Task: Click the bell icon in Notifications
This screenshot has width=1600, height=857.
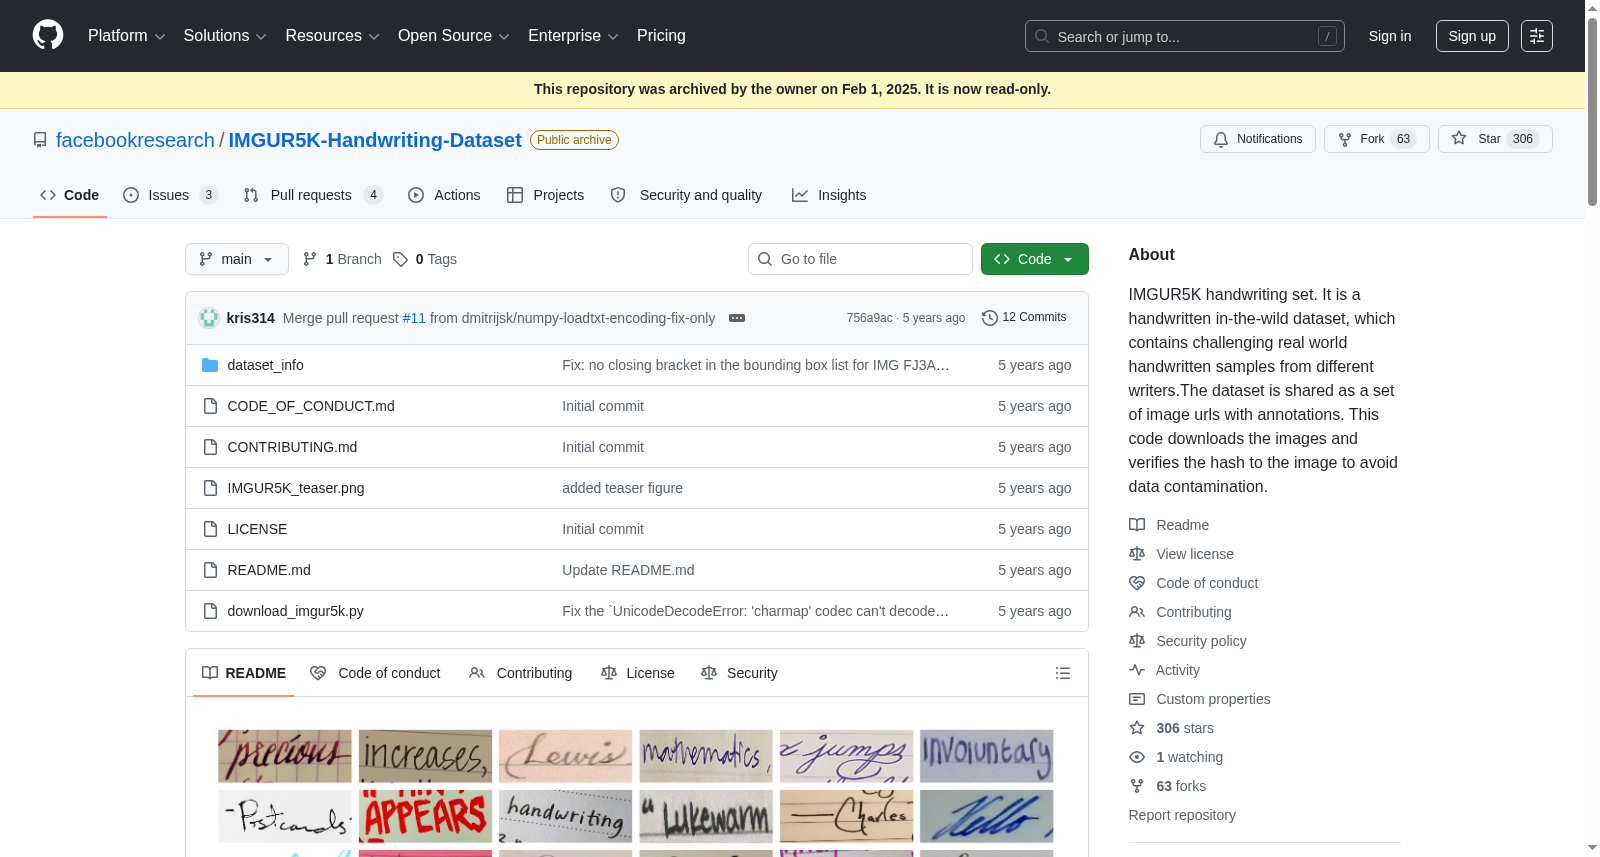Action: click(x=1221, y=139)
